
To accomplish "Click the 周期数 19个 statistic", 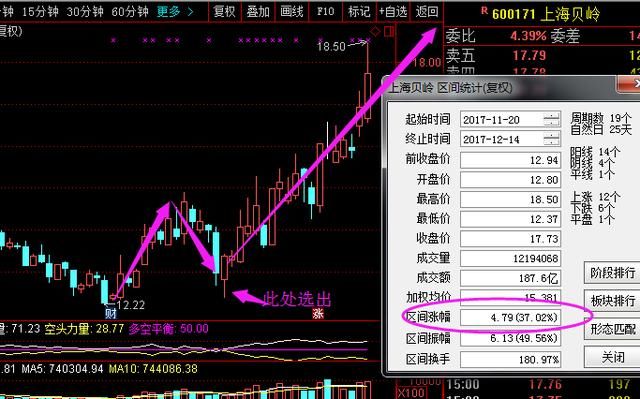I will click(x=601, y=118).
